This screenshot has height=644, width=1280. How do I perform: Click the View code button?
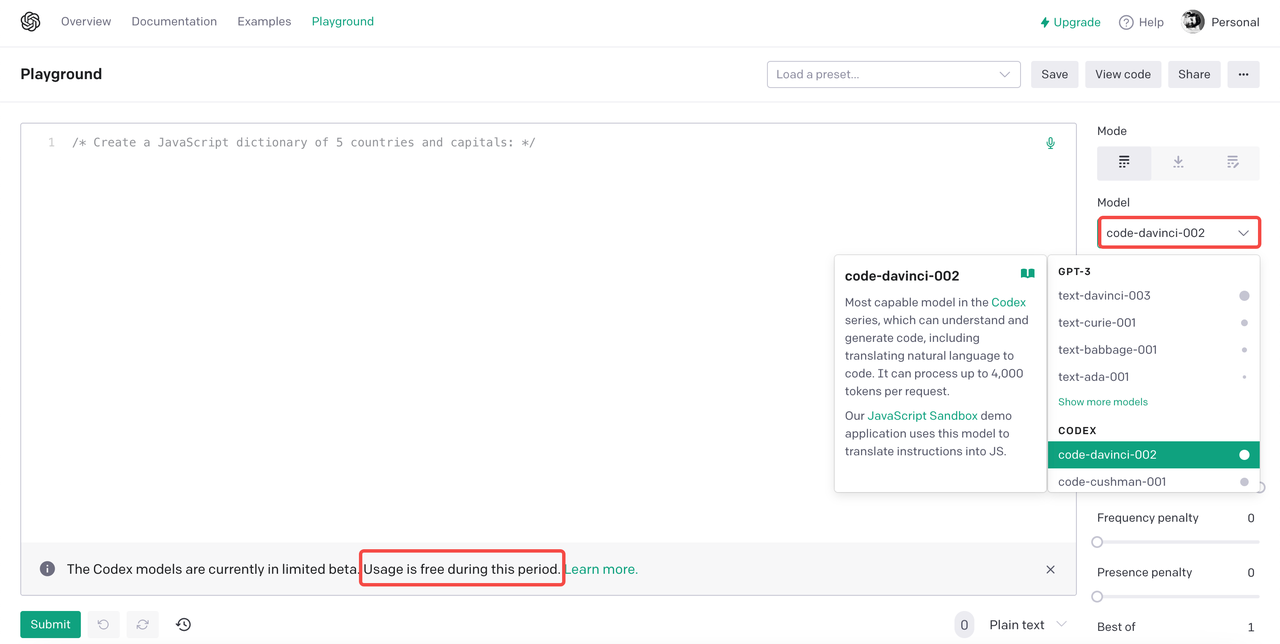click(x=1123, y=74)
